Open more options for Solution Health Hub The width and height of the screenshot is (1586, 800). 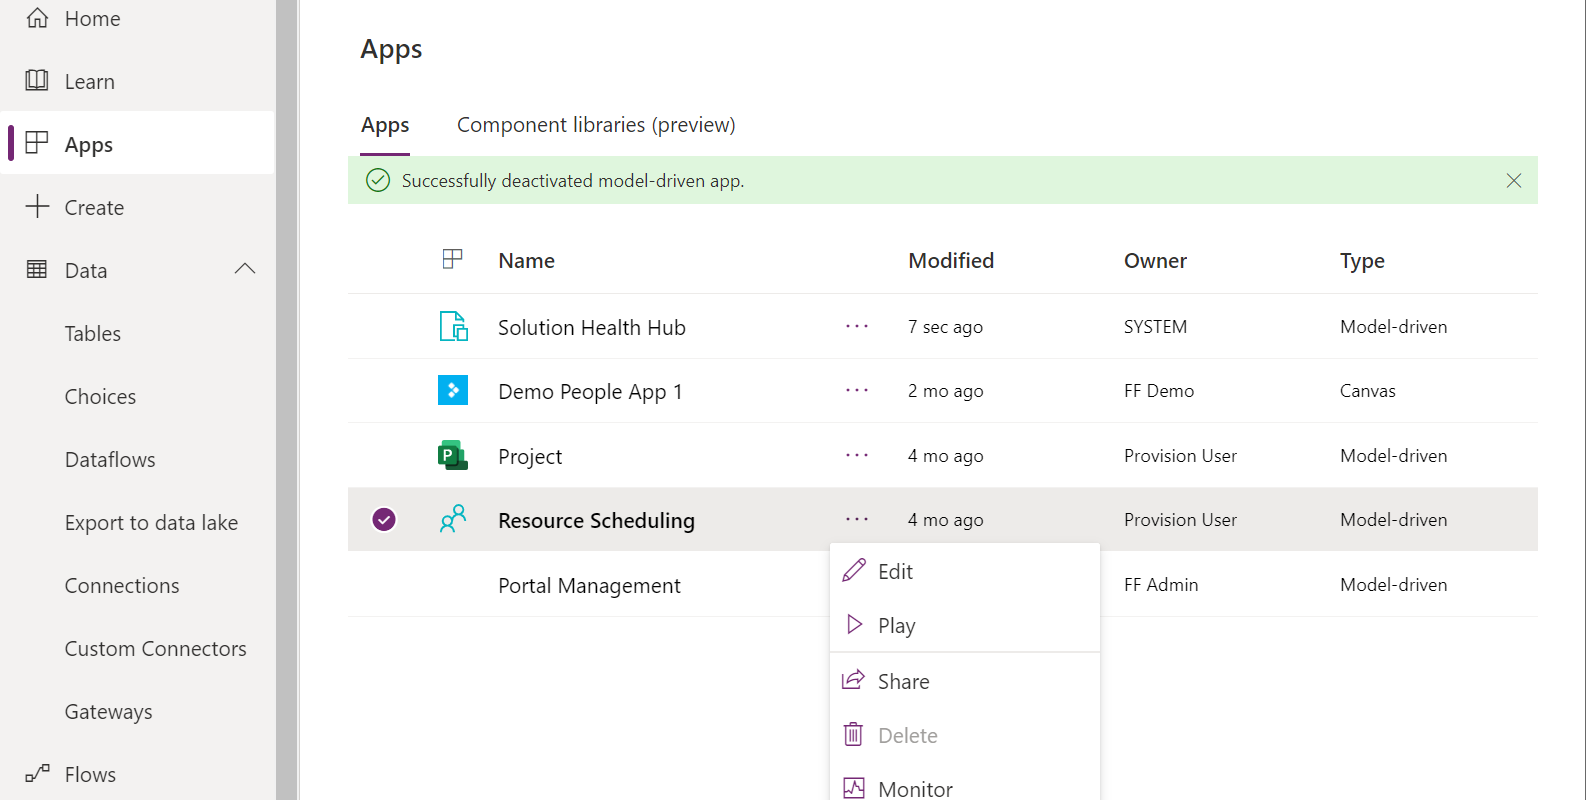[x=857, y=326]
